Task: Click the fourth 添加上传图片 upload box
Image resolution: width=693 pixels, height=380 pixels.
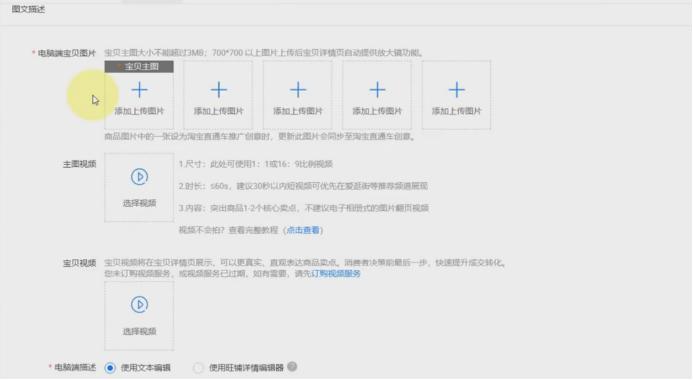Action: click(x=377, y=95)
